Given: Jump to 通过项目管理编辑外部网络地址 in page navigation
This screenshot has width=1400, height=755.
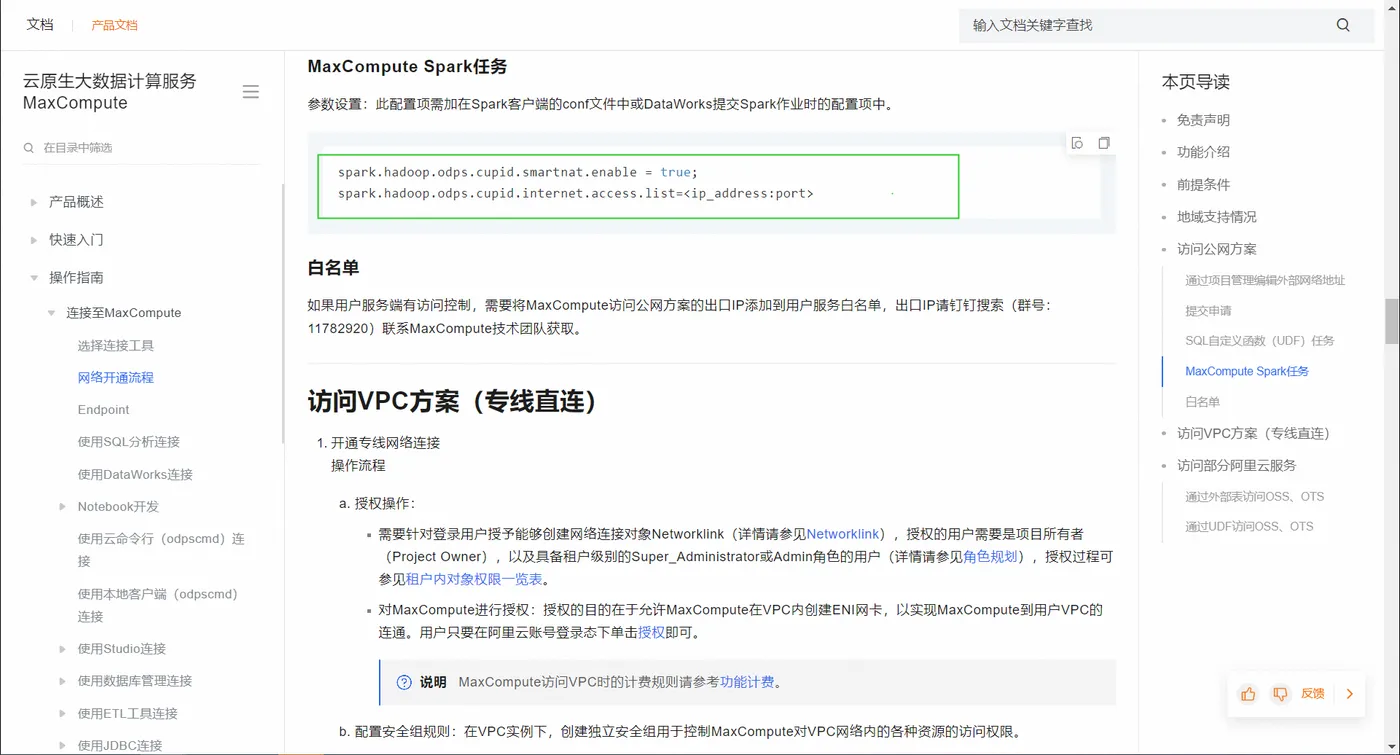Looking at the screenshot, I should click(1265, 281).
